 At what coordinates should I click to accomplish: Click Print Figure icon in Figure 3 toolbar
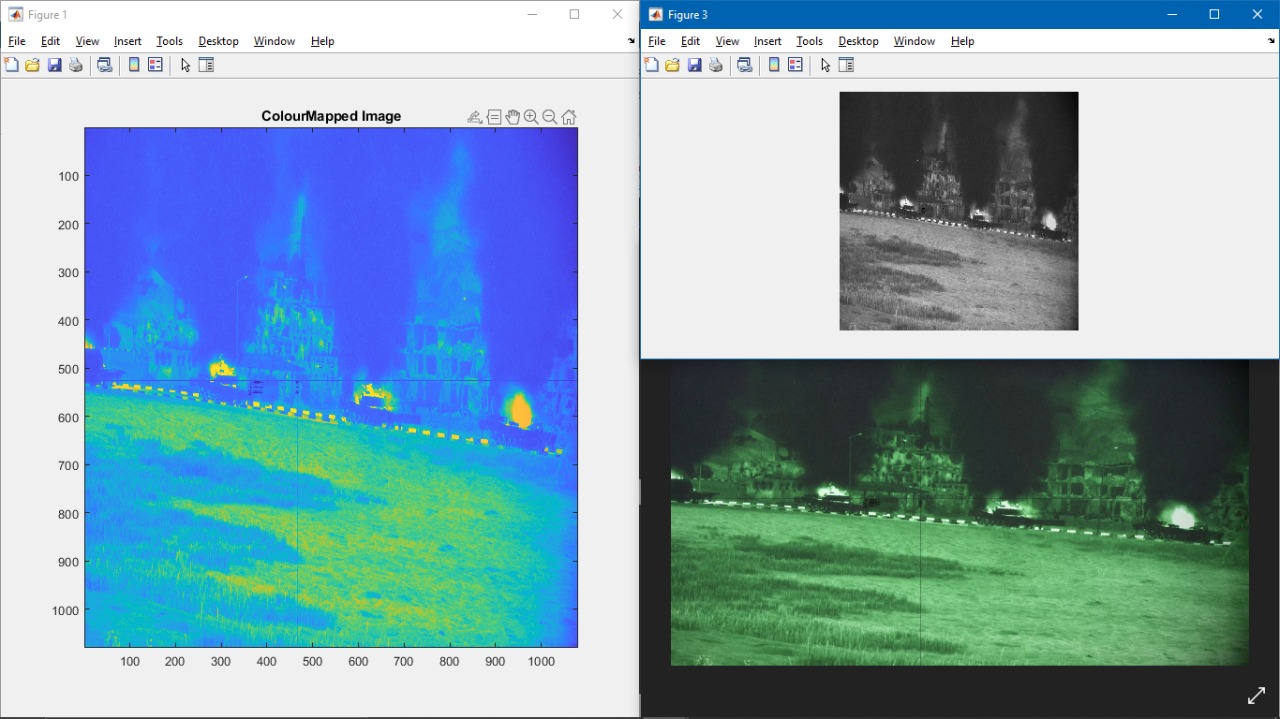[x=716, y=65]
